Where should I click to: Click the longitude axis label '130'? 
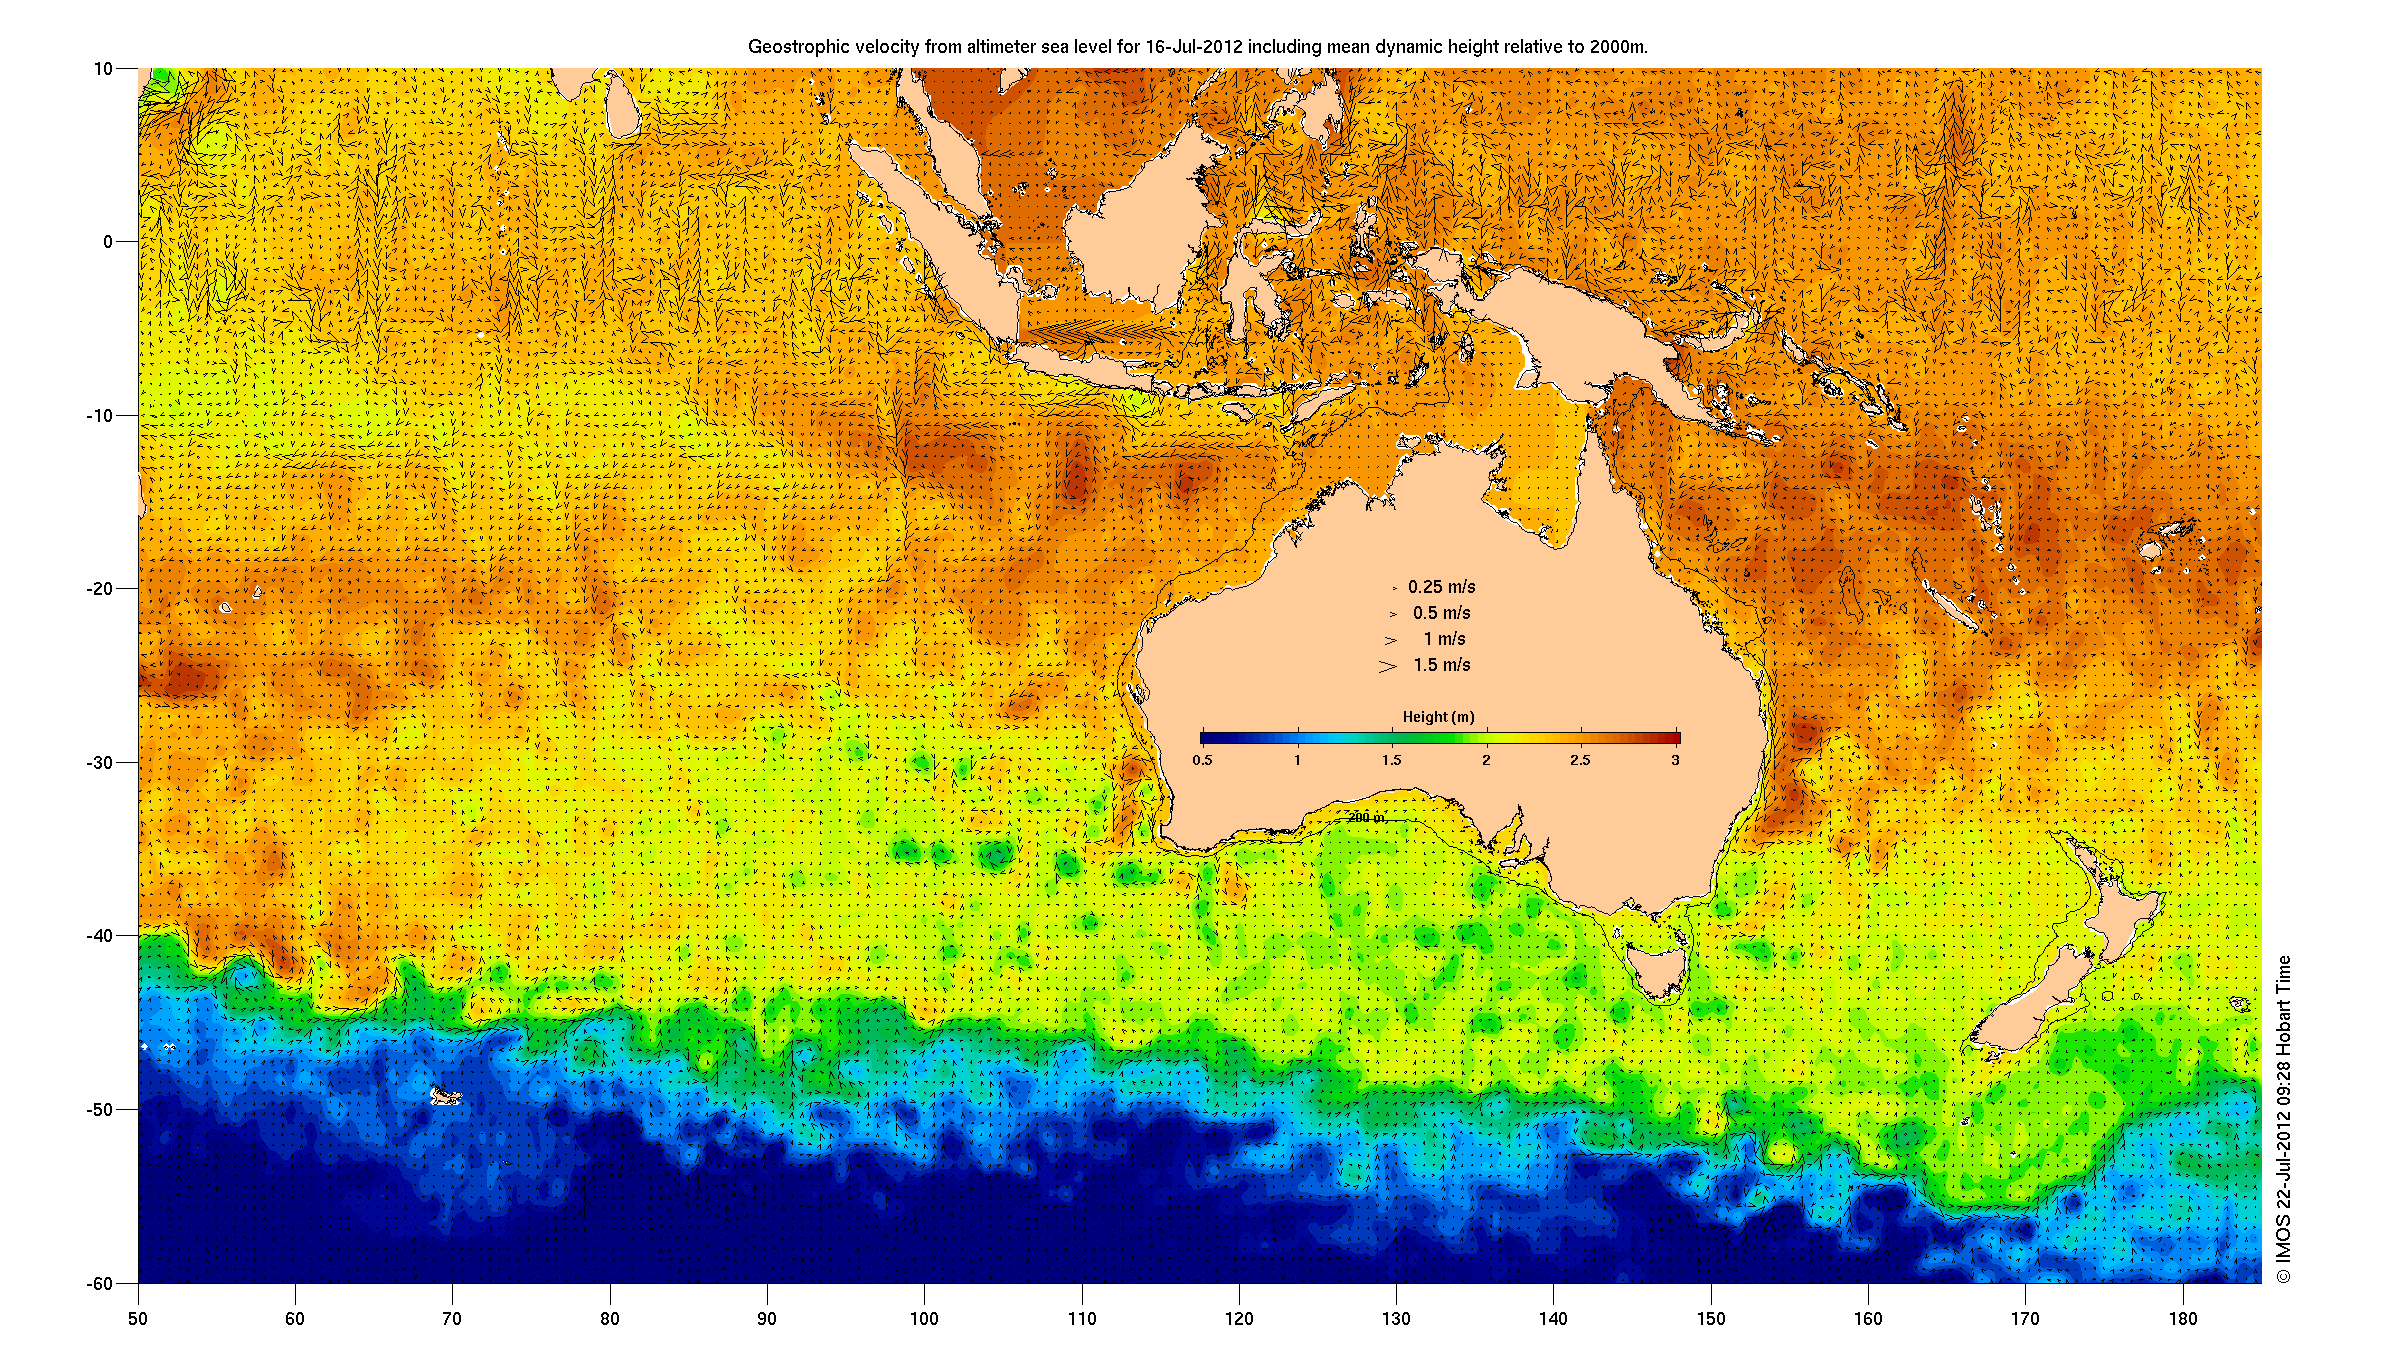click(1396, 1319)
